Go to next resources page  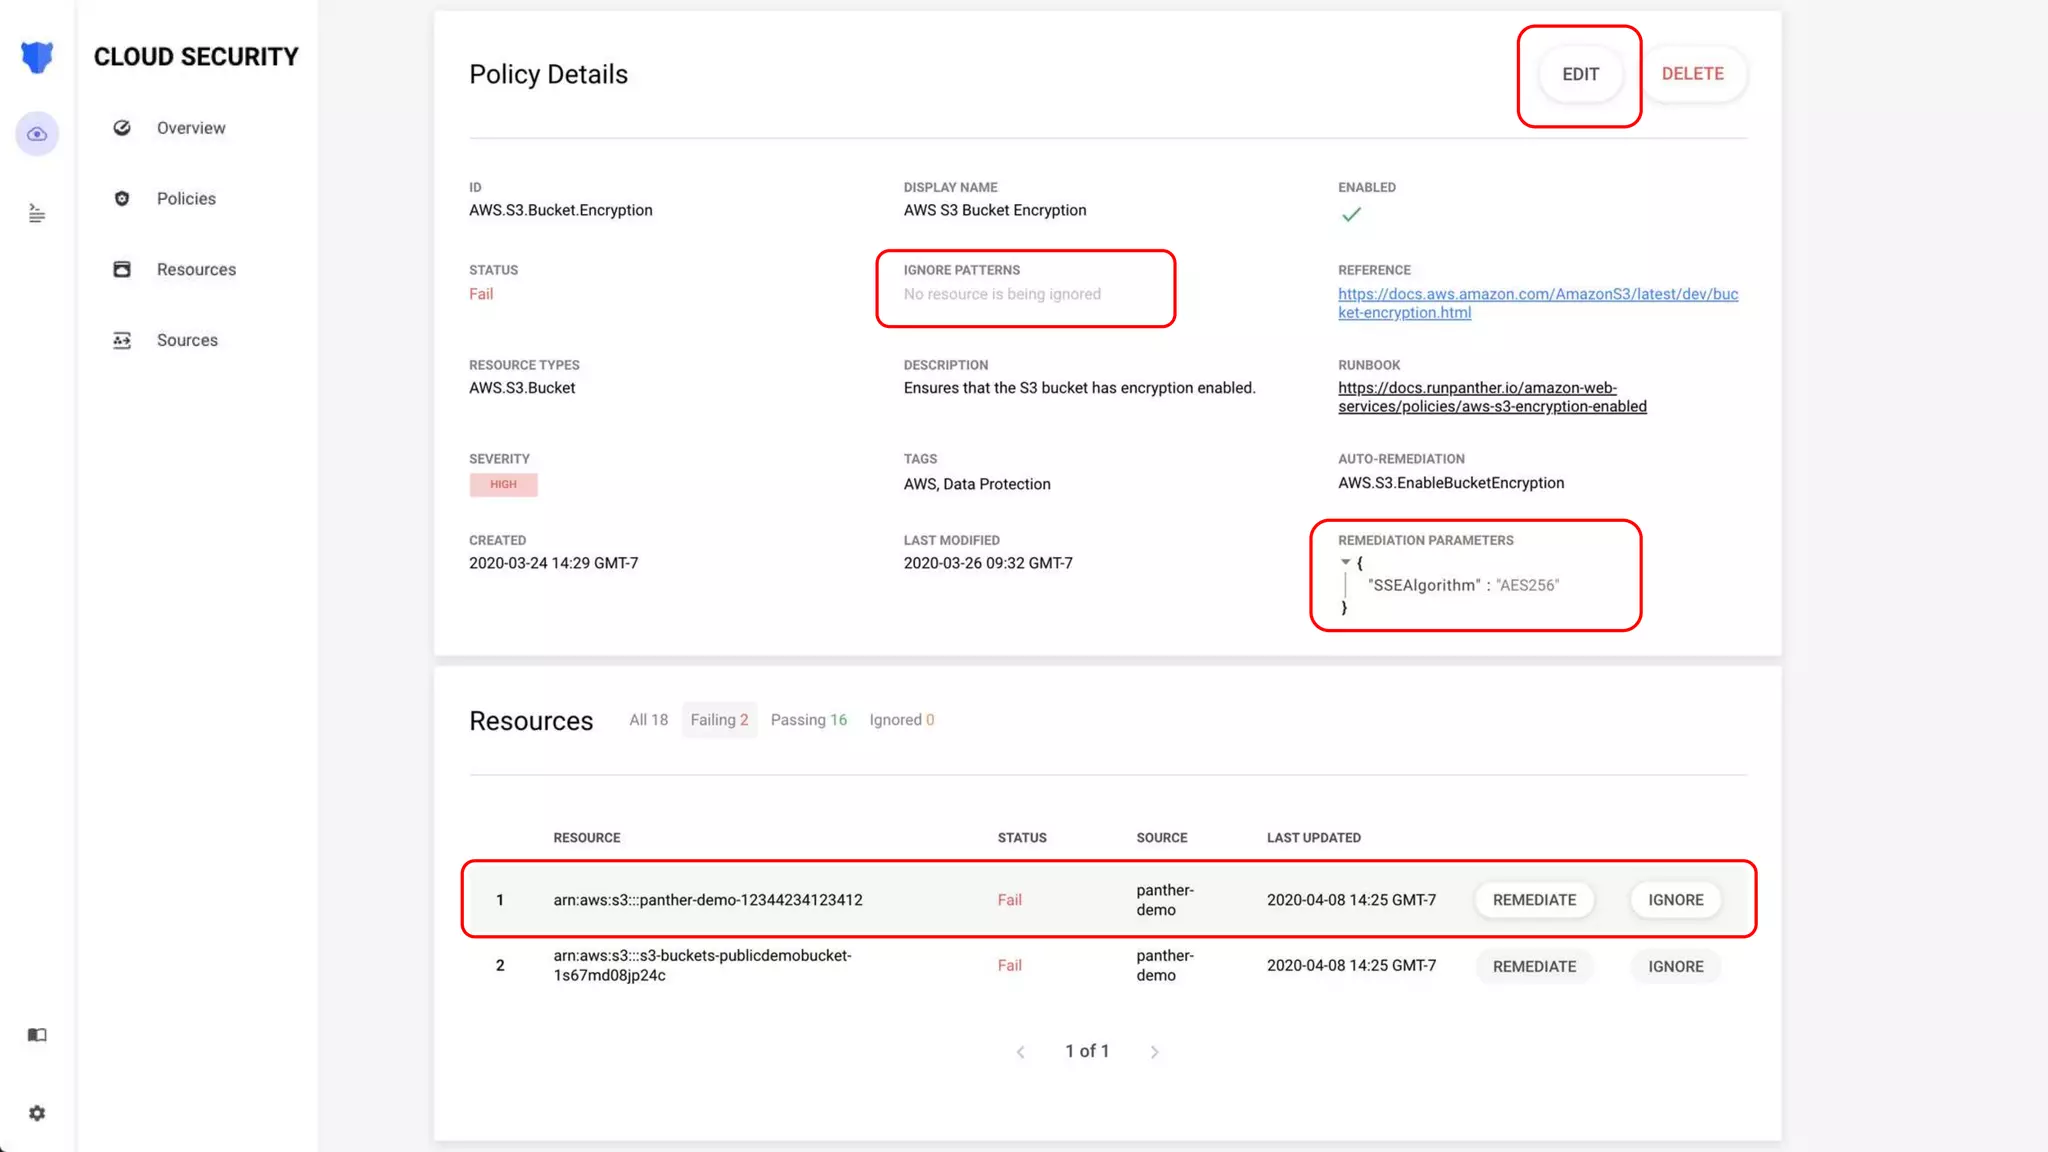(1154, 1052)
